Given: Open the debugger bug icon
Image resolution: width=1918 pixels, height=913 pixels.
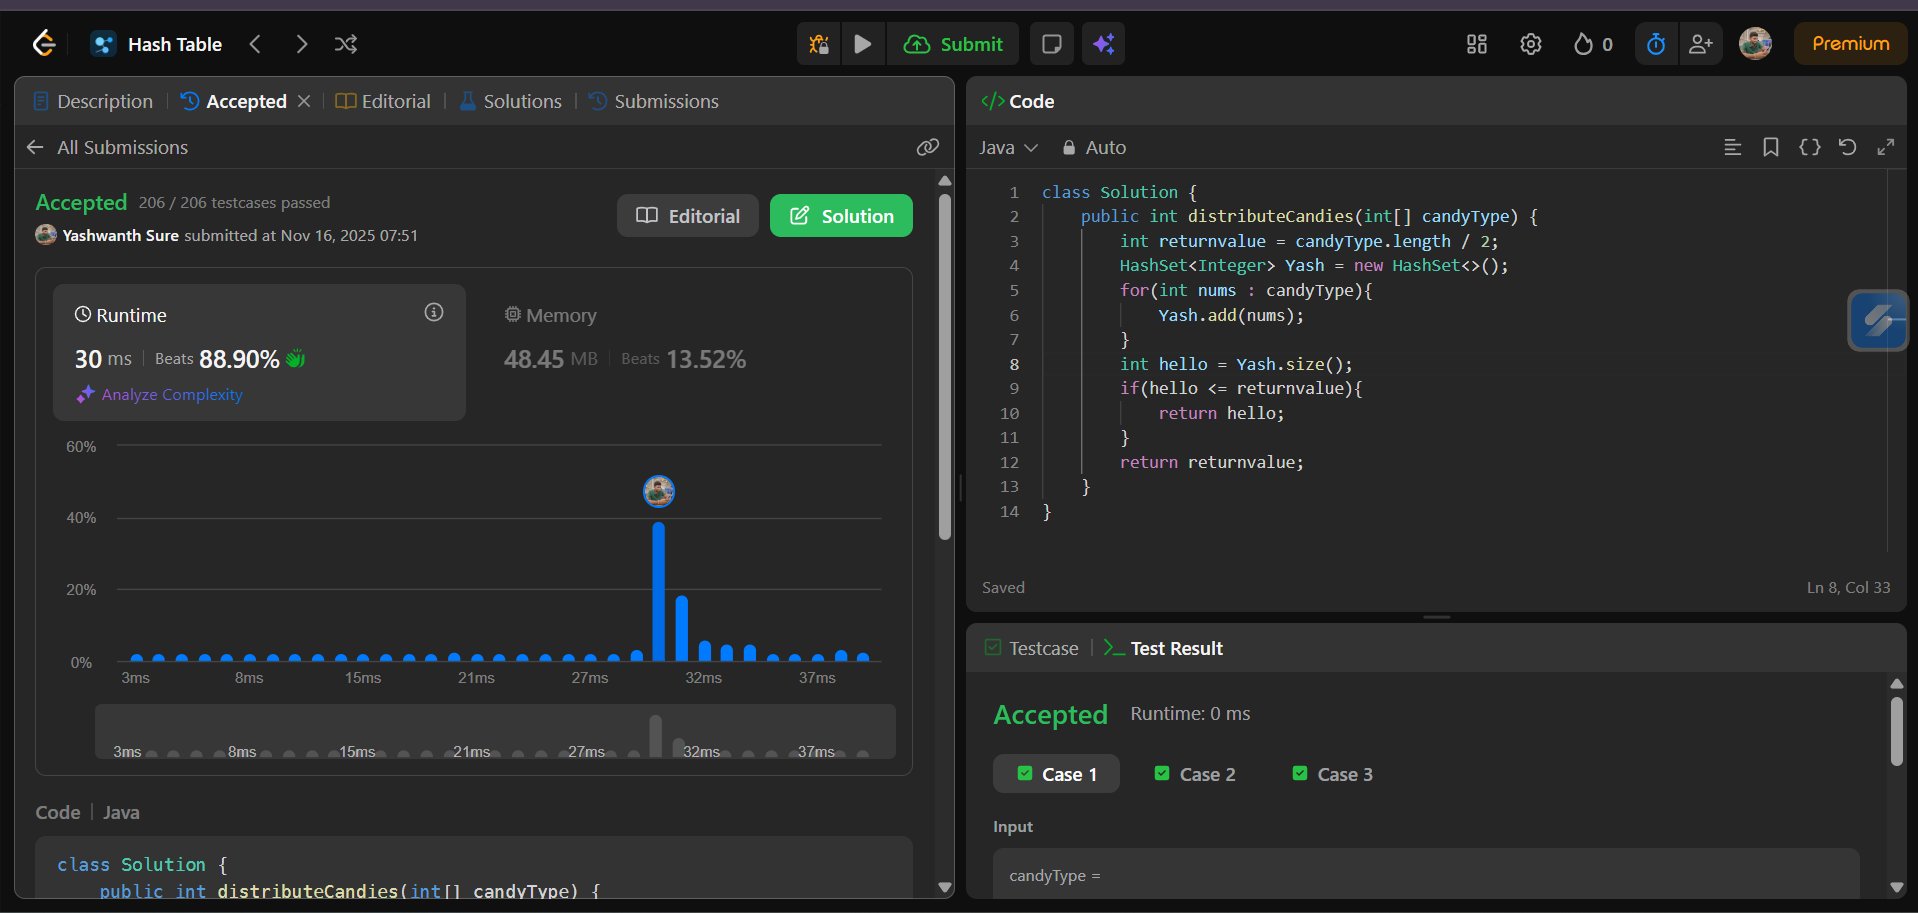Looking at the screenshot, I should pos(819,44).
